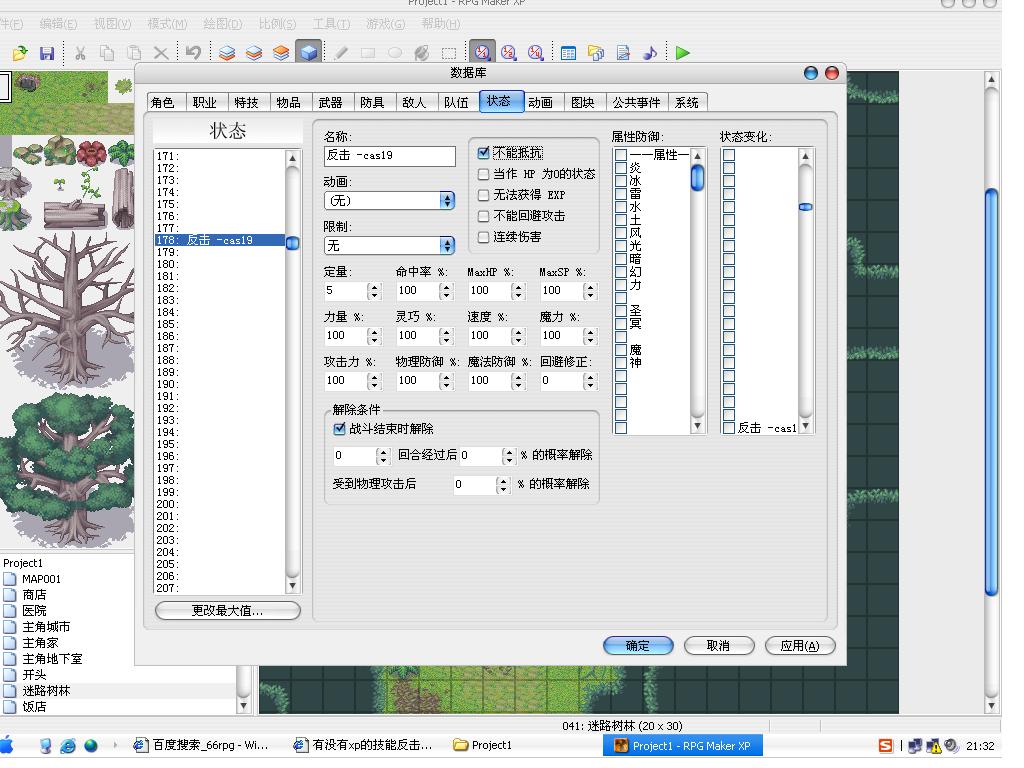Select the Ellipse drawing tool
The height and width of the screenshot is (768, 1024).
point(395,53)
